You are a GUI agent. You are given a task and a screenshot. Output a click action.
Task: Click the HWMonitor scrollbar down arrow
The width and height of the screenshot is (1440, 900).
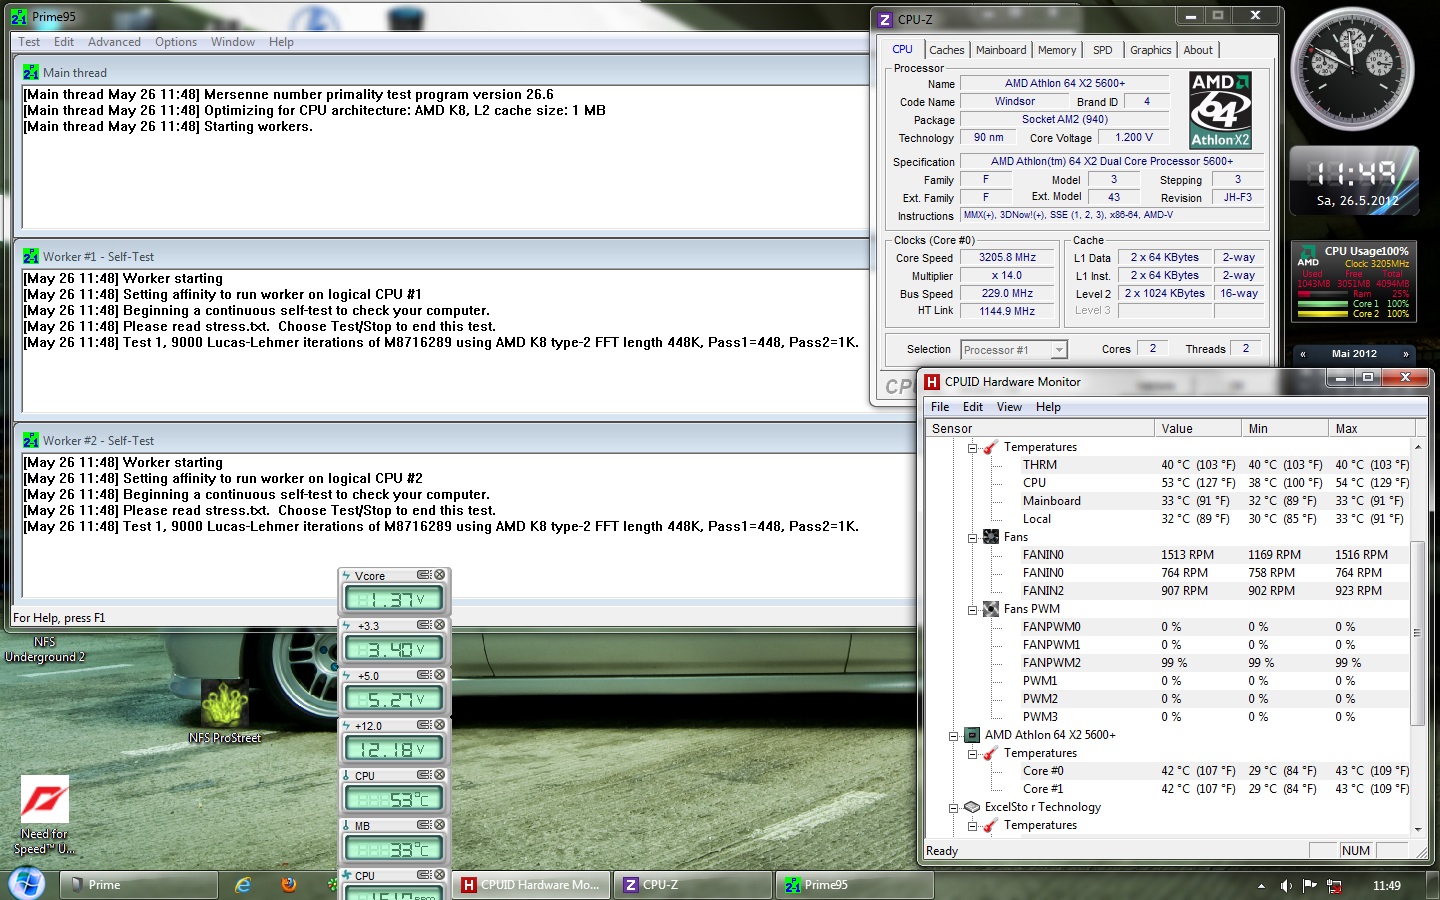click(1417, 829)
